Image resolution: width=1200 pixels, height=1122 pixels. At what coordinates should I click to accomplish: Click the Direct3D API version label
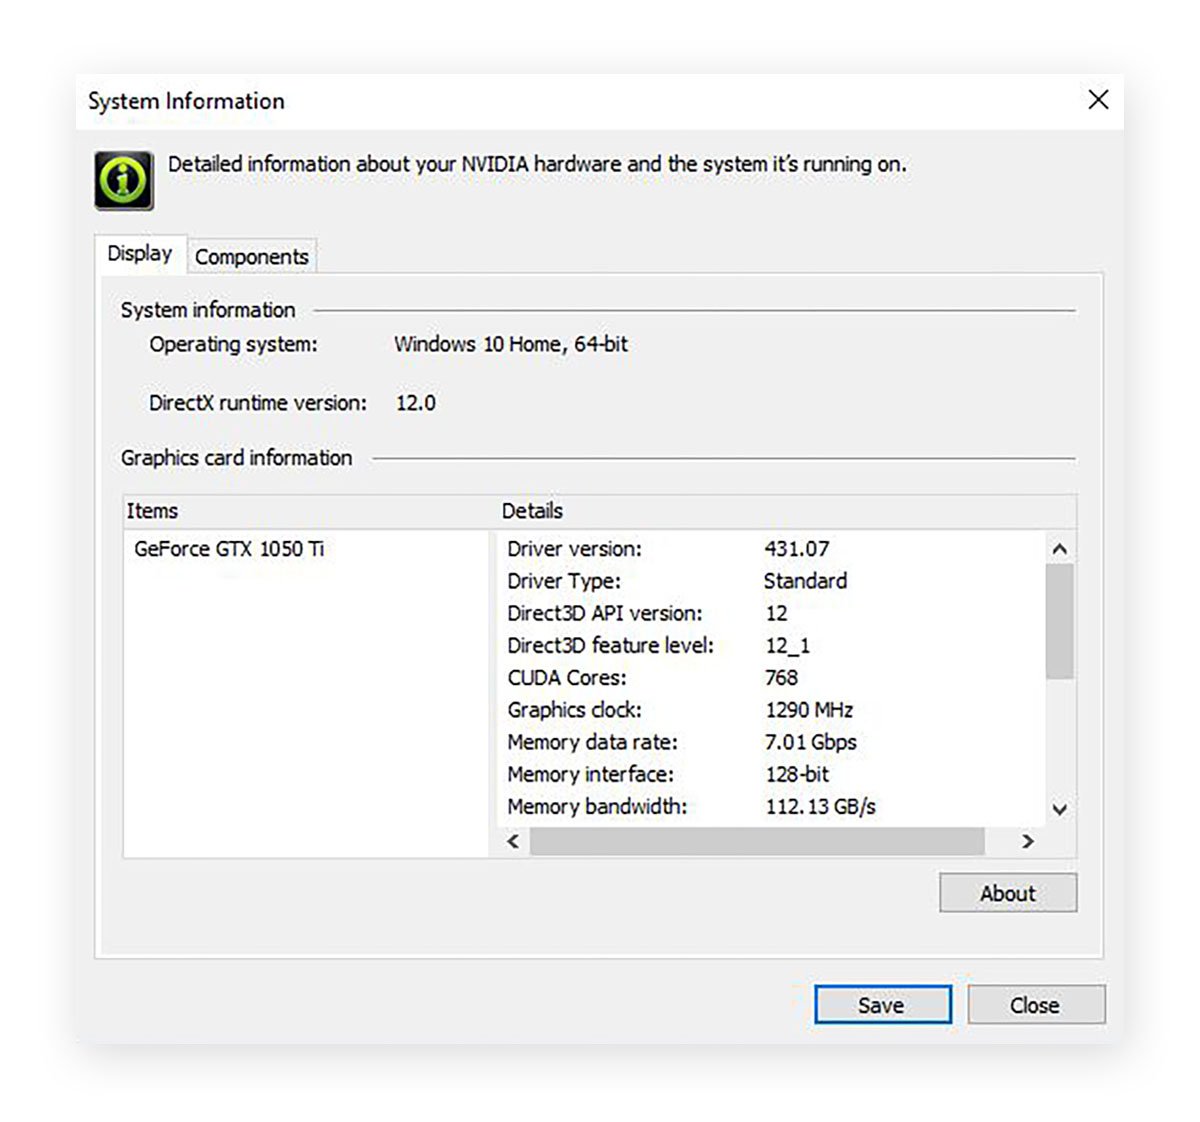coord(605,613)
